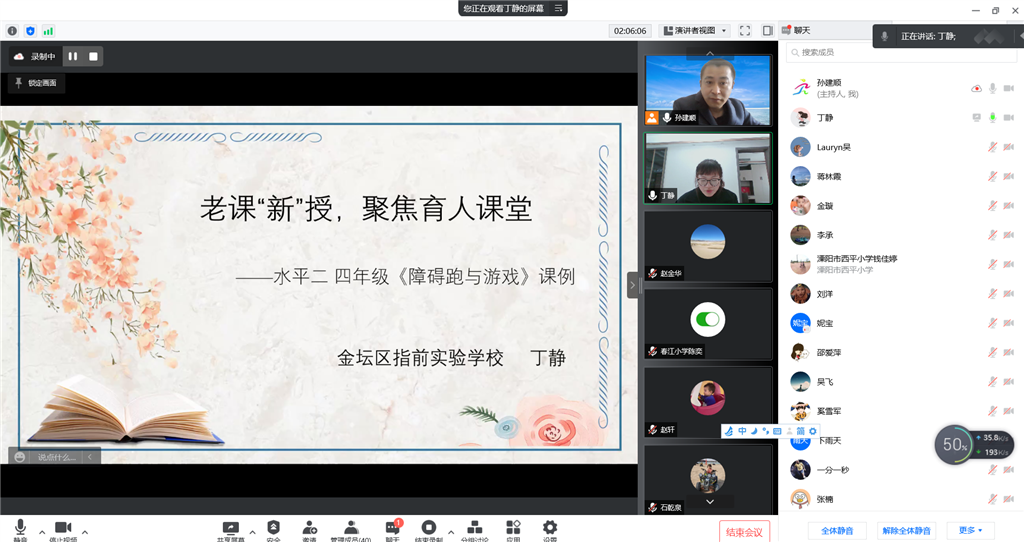Click the blue security shield status icon
The image size is (1024, 542).
(x=30, y=31)
